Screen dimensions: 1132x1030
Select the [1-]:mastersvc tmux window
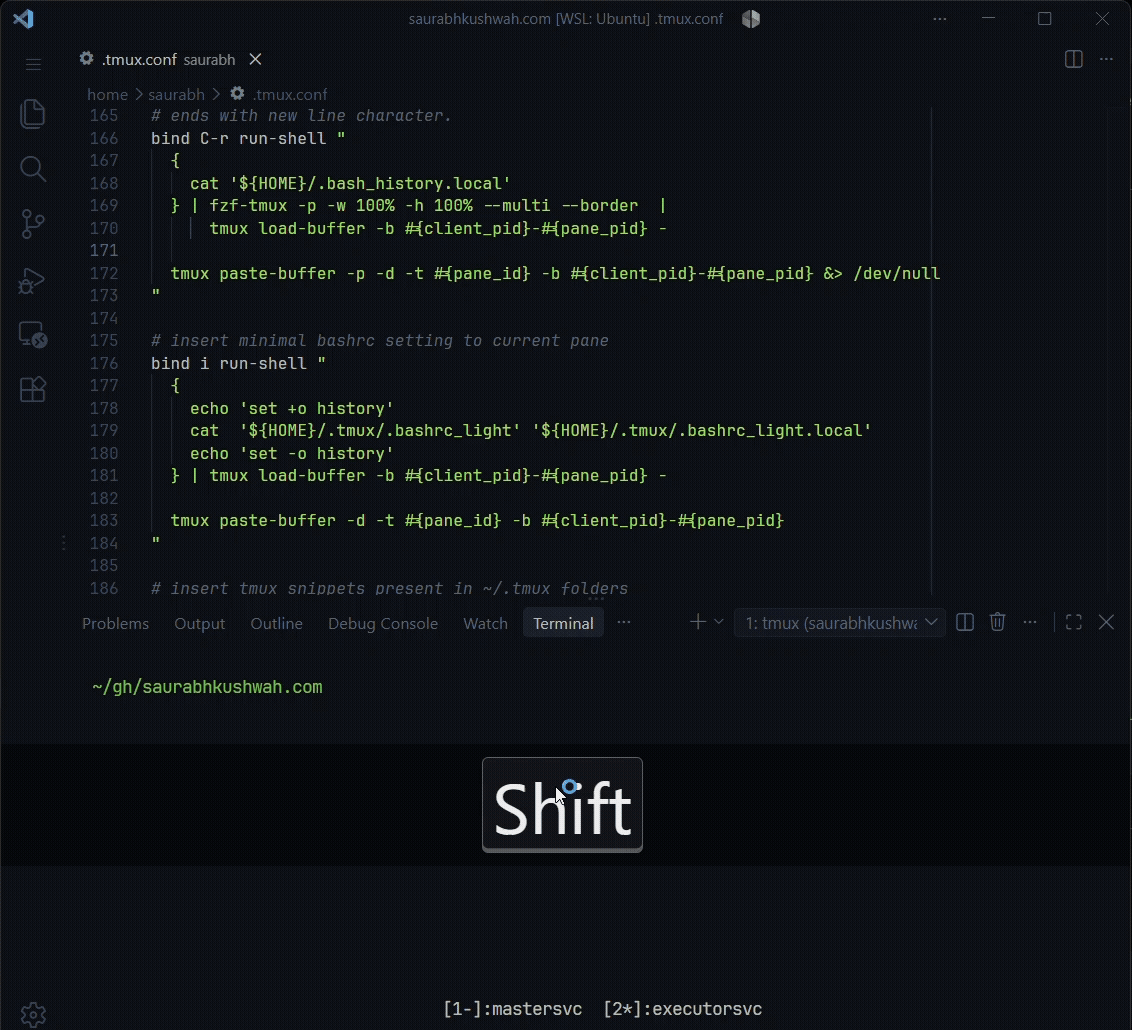(x=513, y=1009)
